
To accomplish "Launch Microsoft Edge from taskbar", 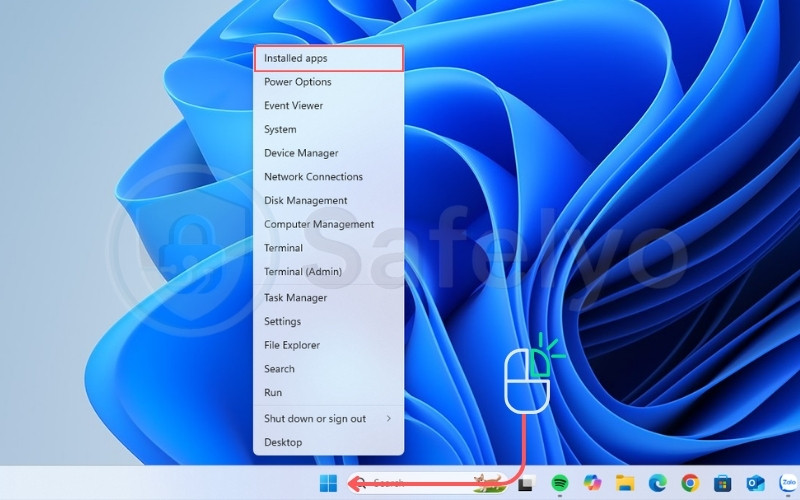I will pos(657,483).
